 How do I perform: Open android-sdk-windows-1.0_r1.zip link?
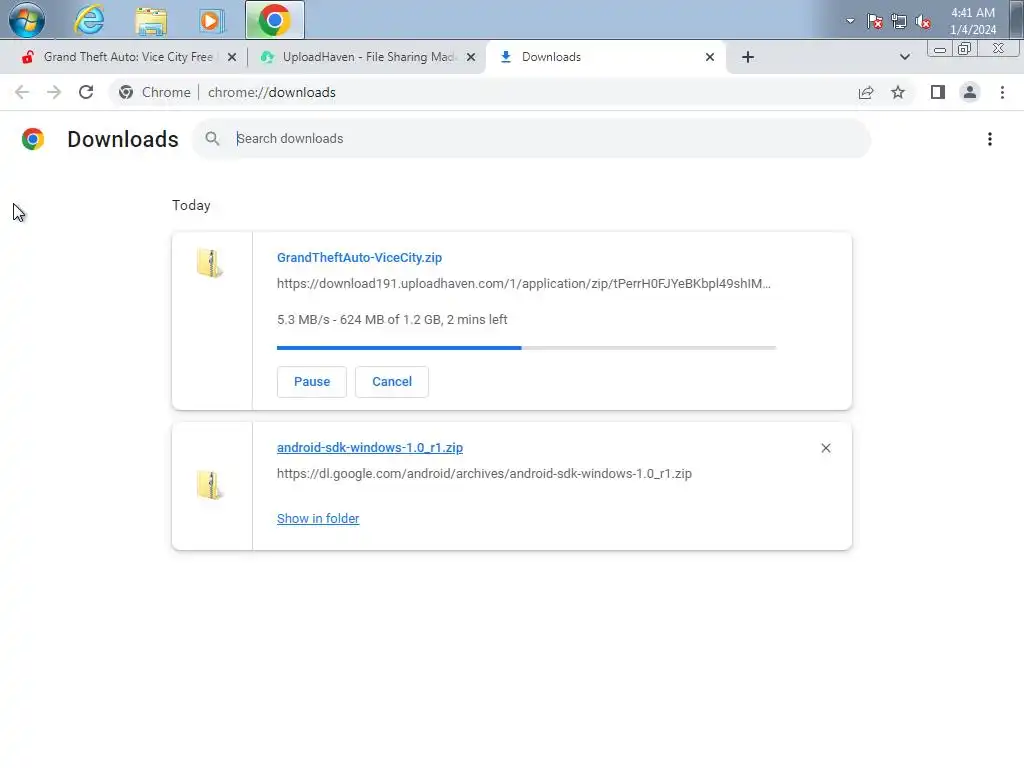370,447
